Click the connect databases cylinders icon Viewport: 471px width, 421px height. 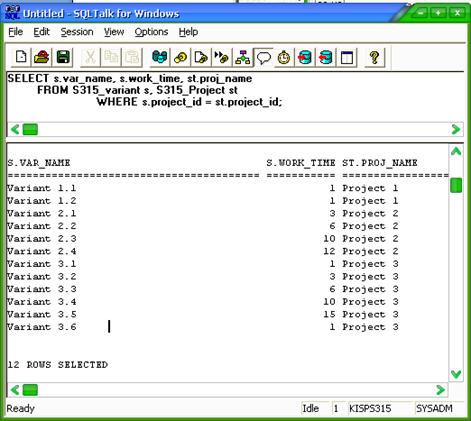[x=160, y=57]
